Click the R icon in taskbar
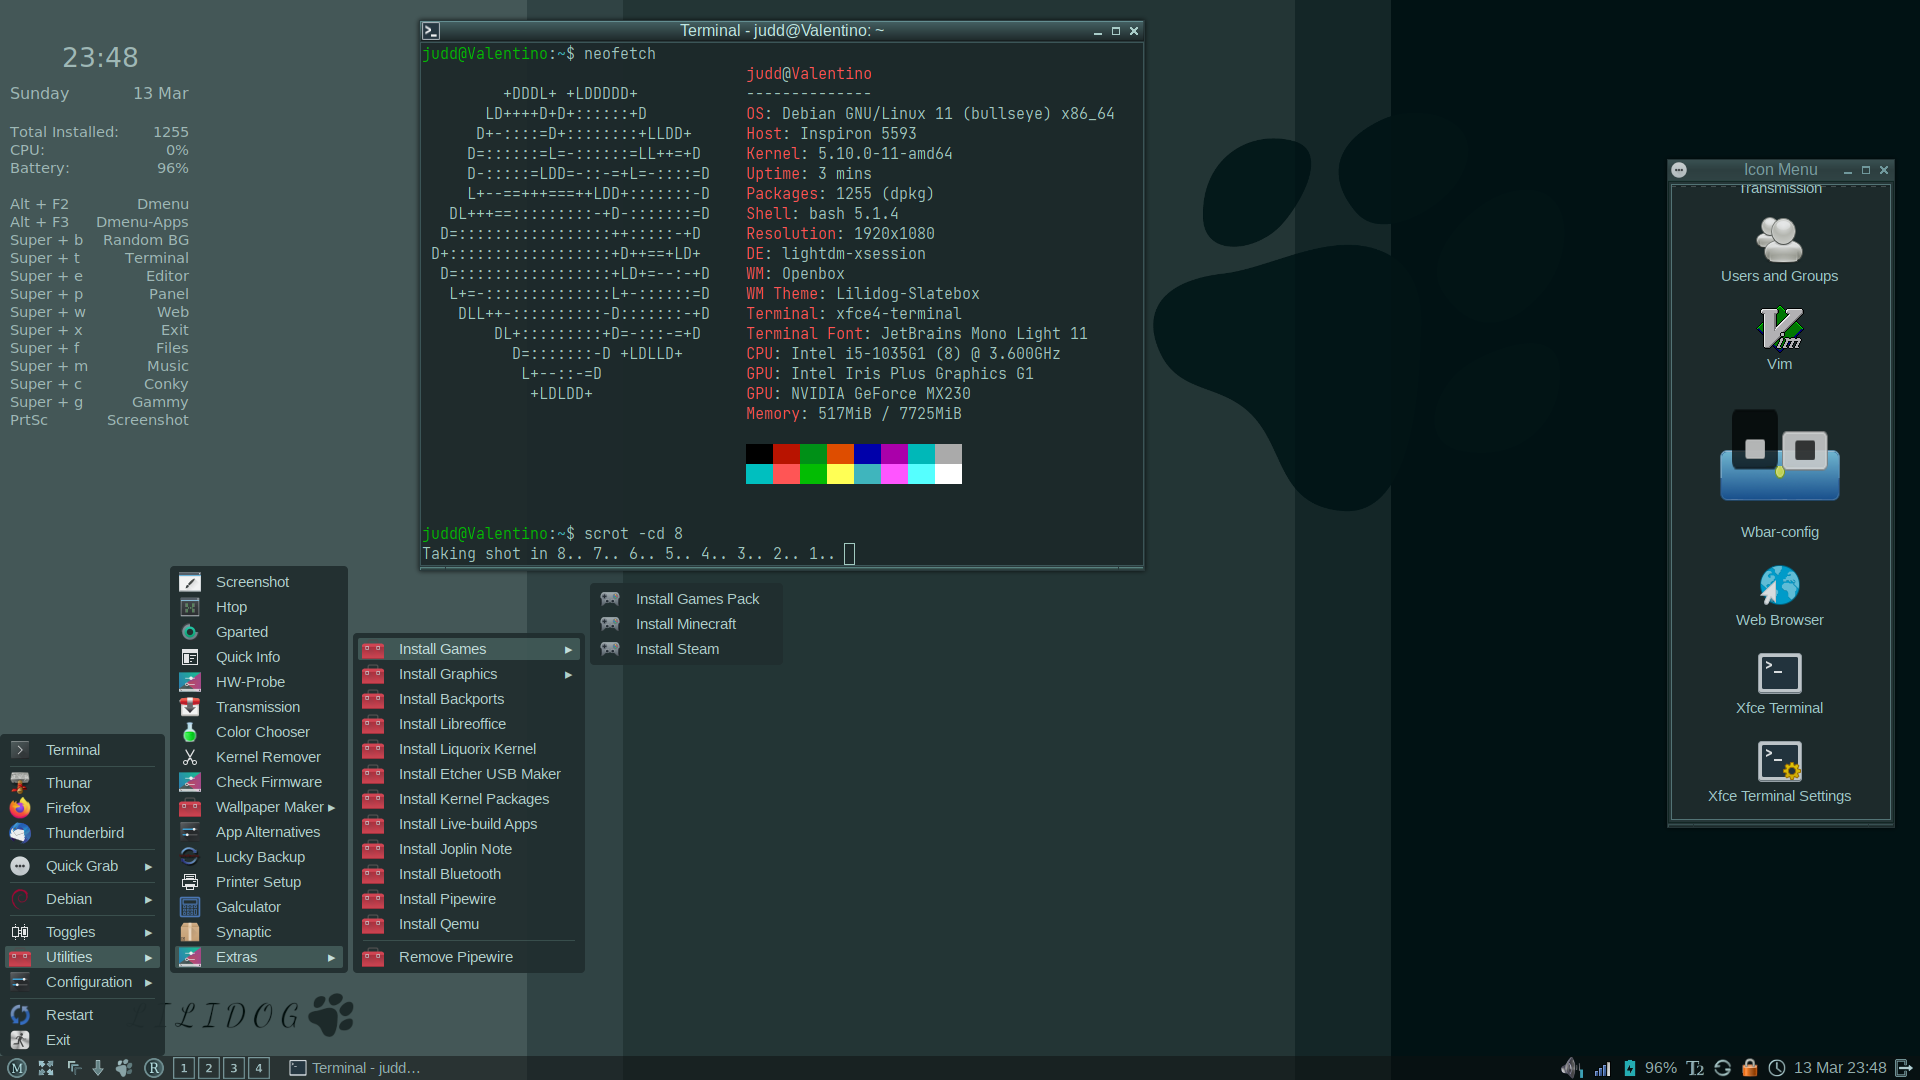1920x1080 pixels. pos(154,1068)
